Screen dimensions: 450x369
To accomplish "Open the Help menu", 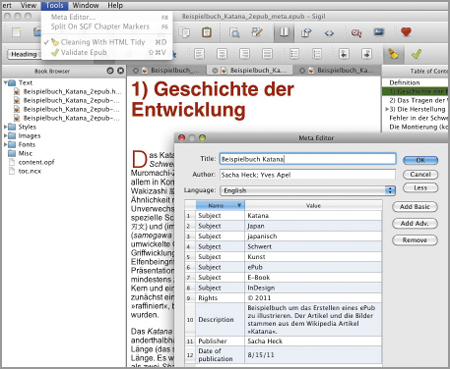I will pyautogui.click(x=115, y=5).
